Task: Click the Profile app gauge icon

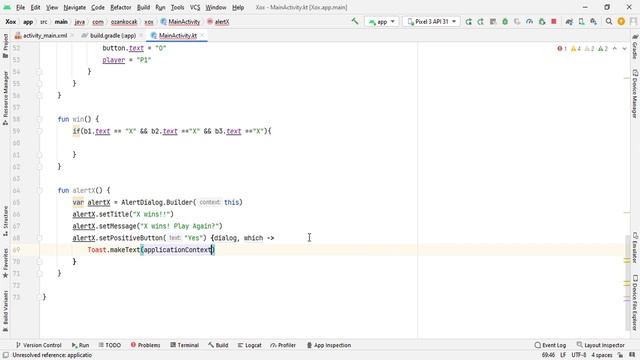Action: 529,22
